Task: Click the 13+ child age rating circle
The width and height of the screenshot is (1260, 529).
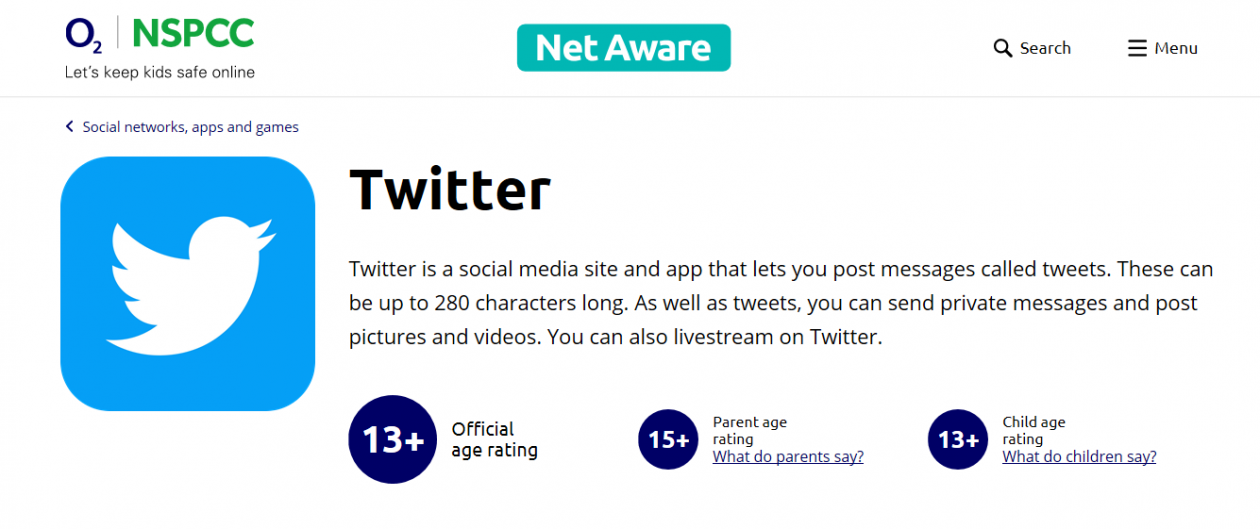Action: click(x=959, y=440)
